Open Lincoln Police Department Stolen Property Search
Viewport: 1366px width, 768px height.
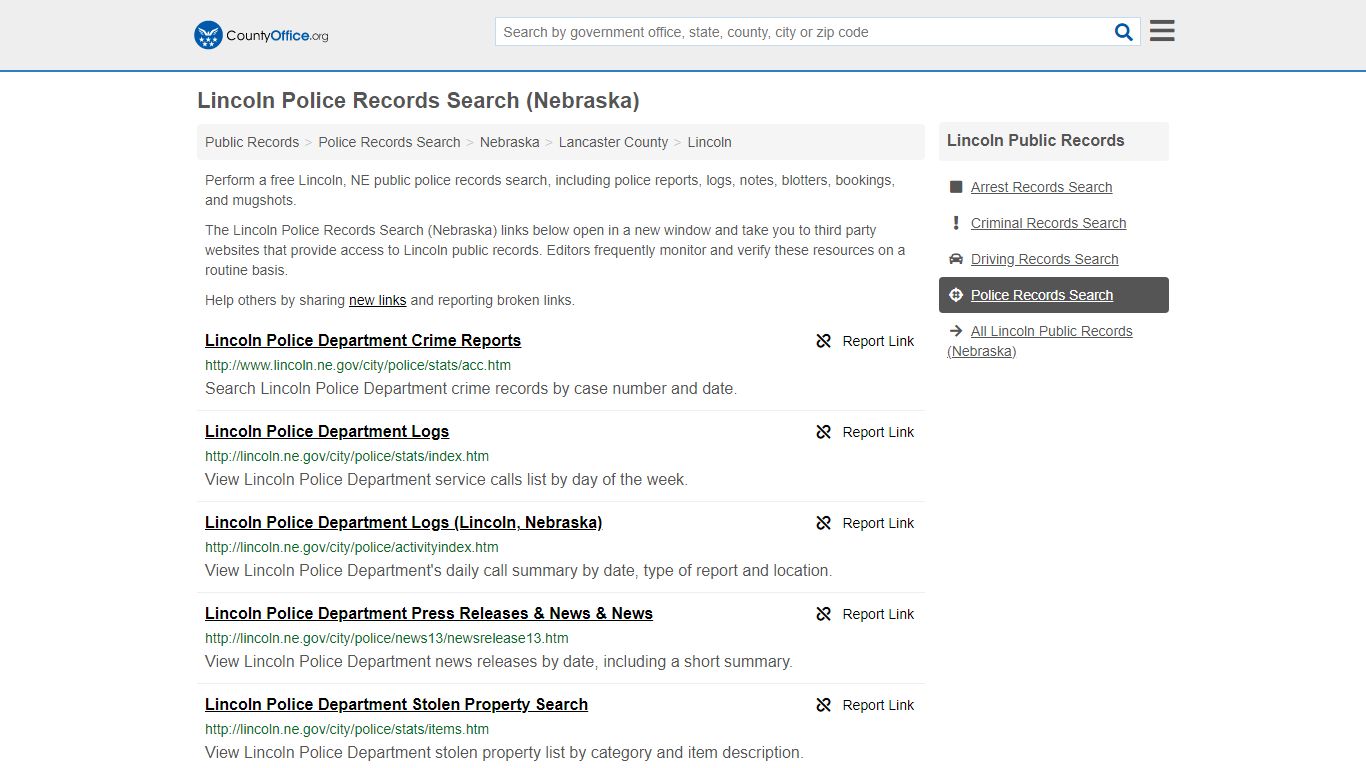[x=396, y=704]
